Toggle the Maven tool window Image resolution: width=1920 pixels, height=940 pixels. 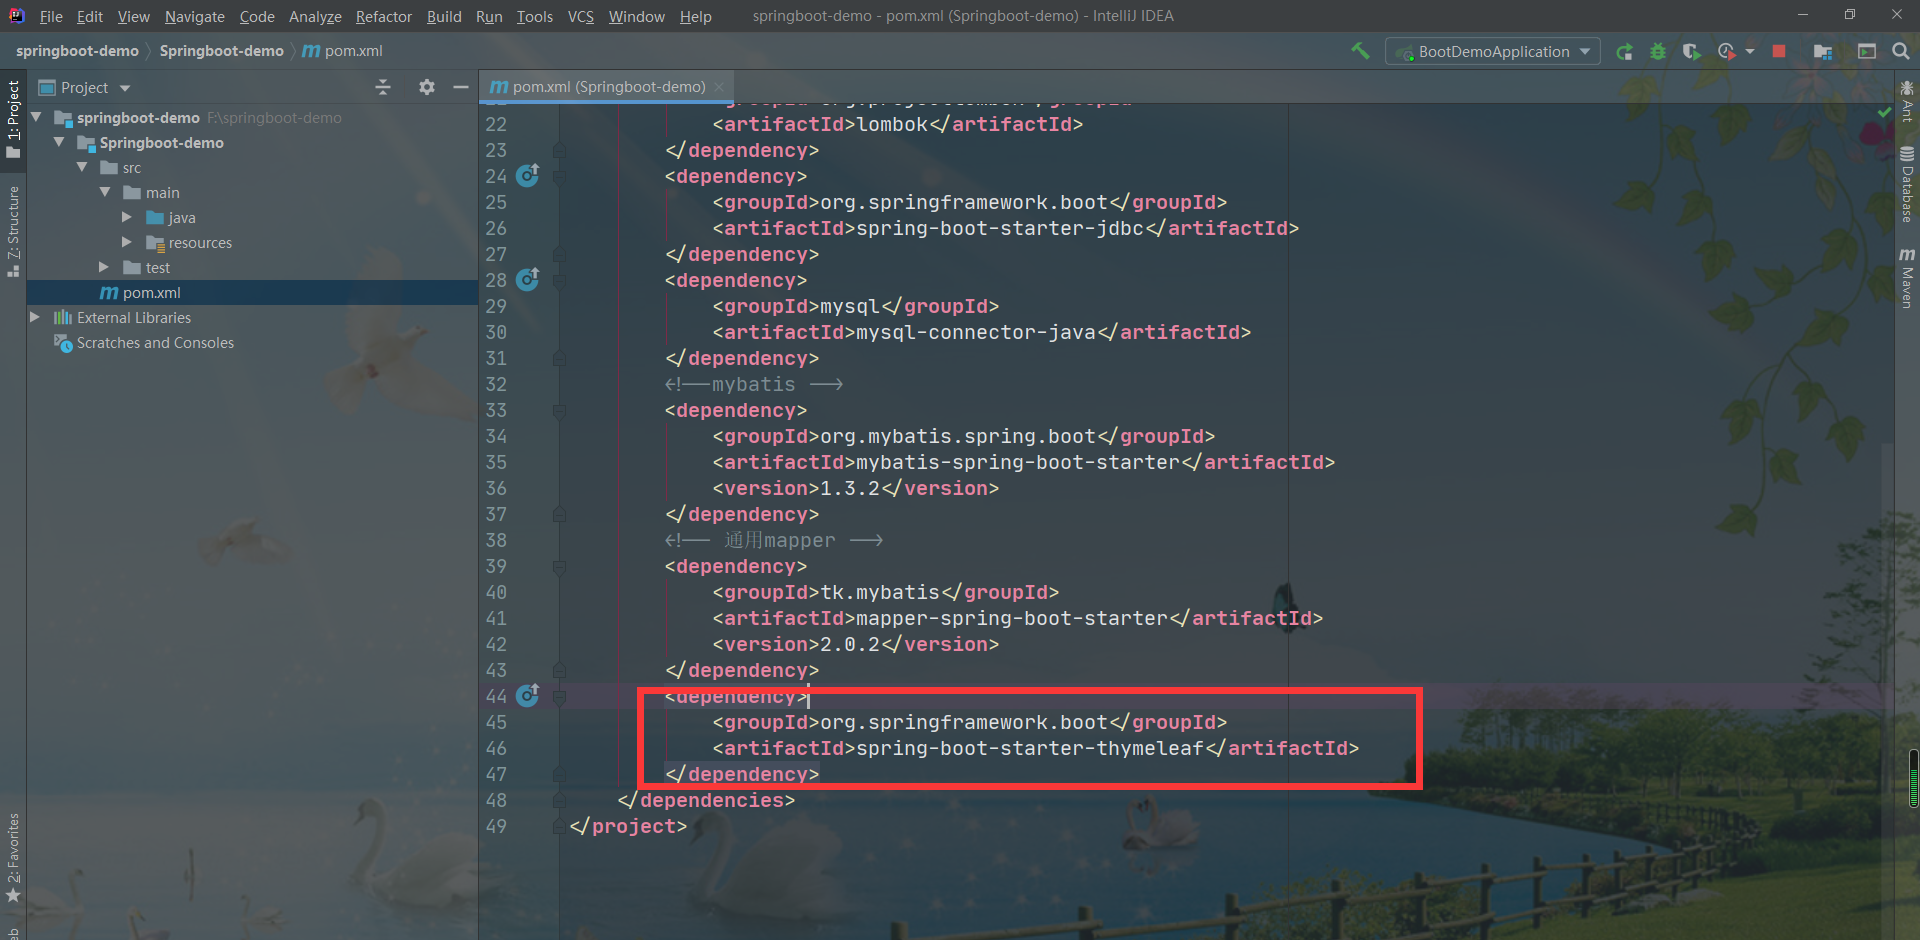1907,278
